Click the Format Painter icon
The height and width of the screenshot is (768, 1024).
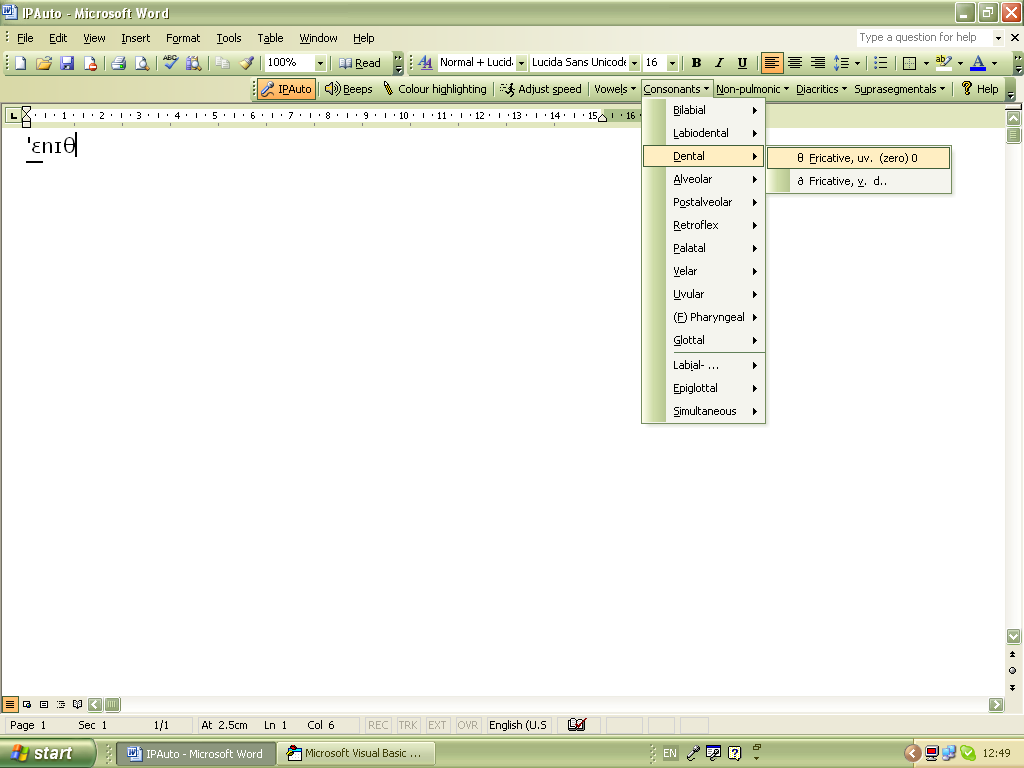click(x=246, y=63)
